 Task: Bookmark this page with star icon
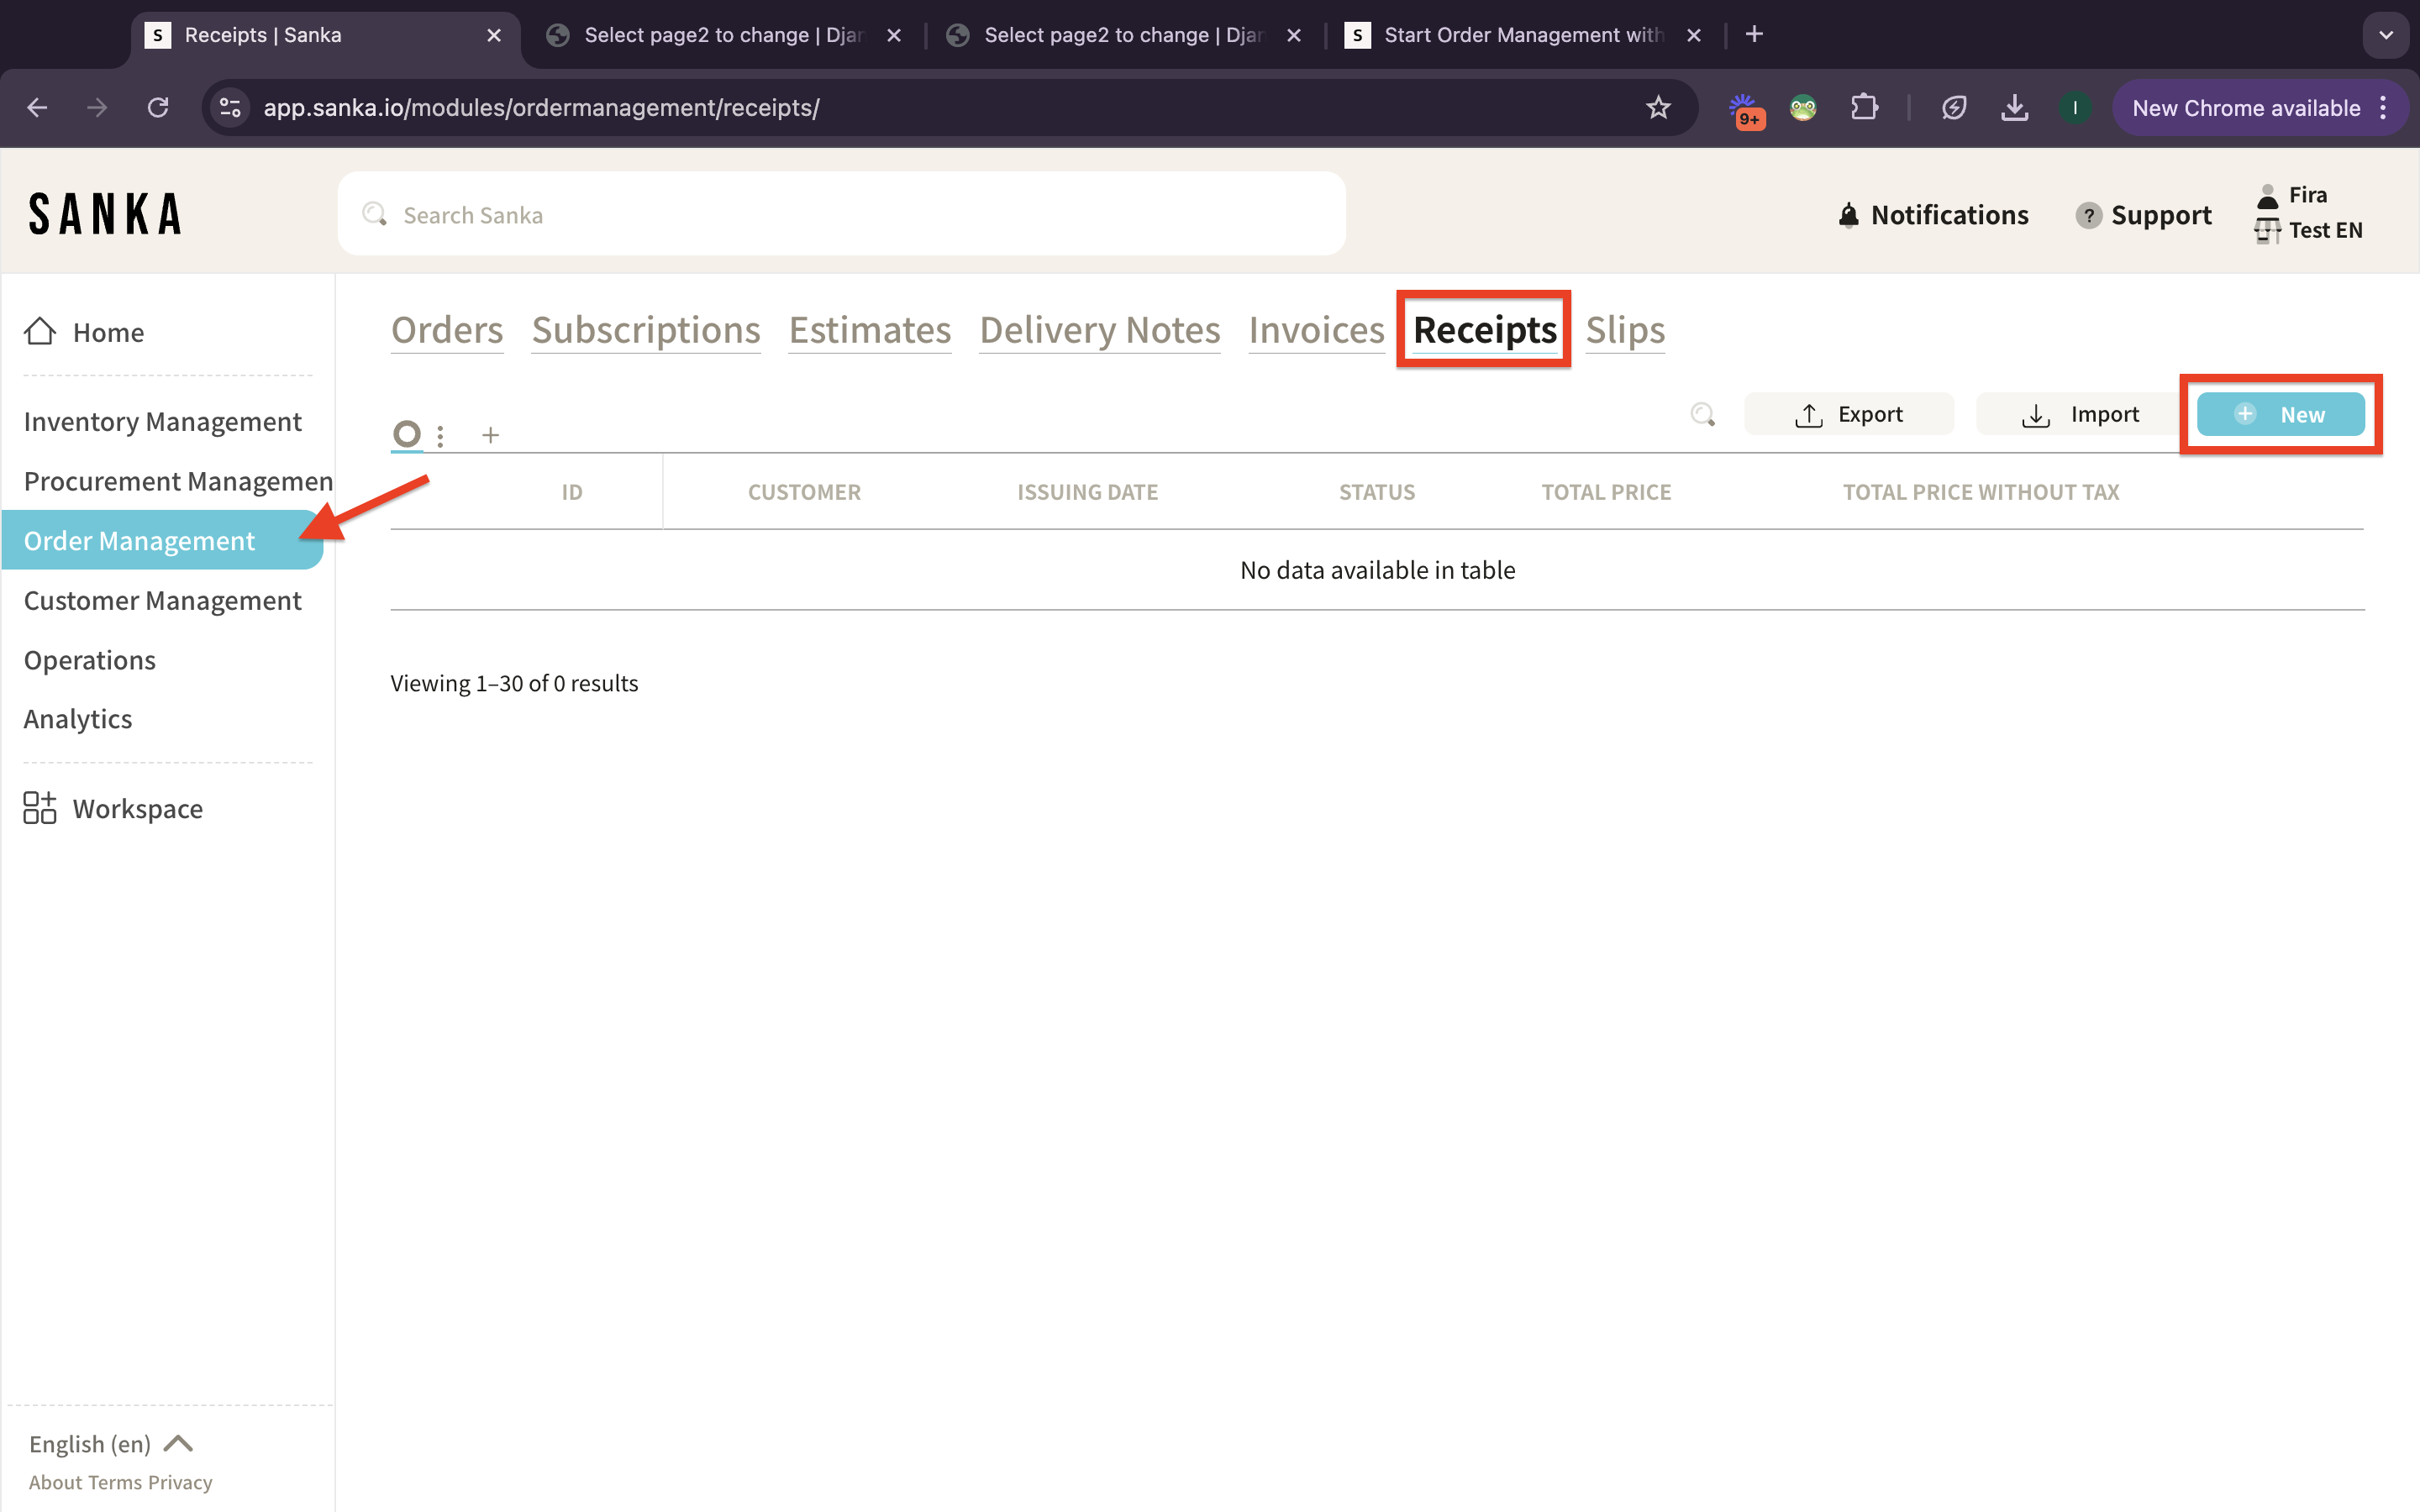coord(1658,108)
